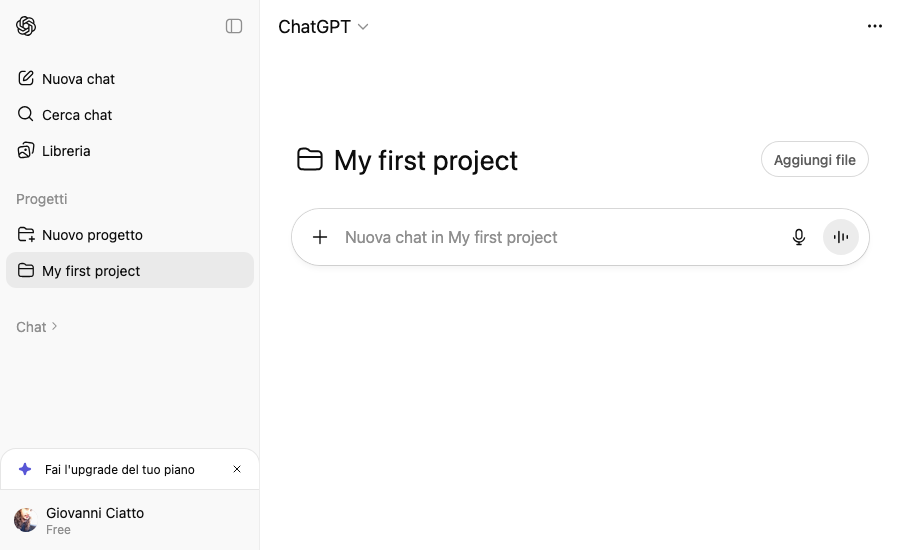The image size is (901, 550).
Task: Open the three-dot options menu
Action: (875, 26)
